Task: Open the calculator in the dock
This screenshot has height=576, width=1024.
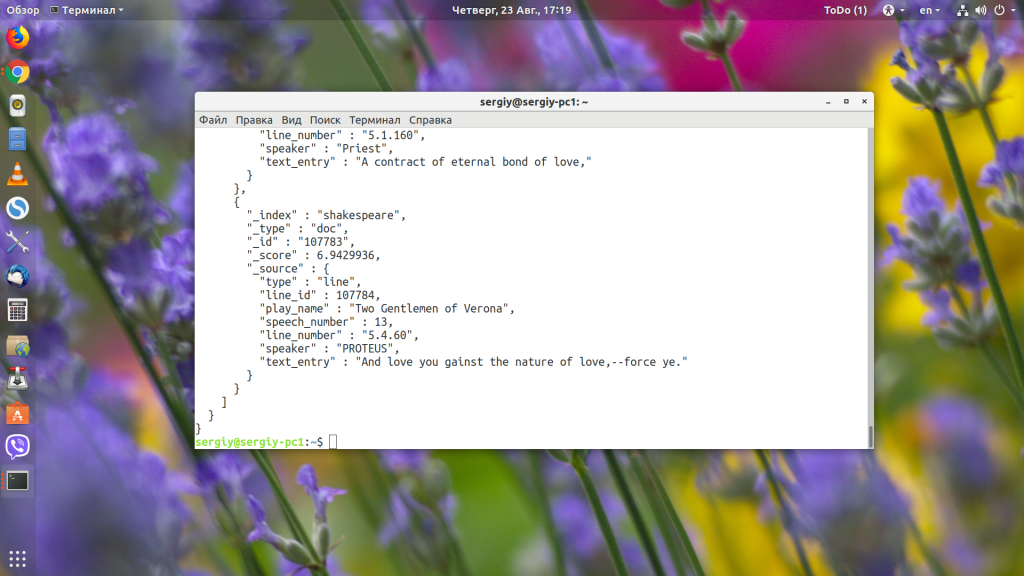Action: (18, 310)
